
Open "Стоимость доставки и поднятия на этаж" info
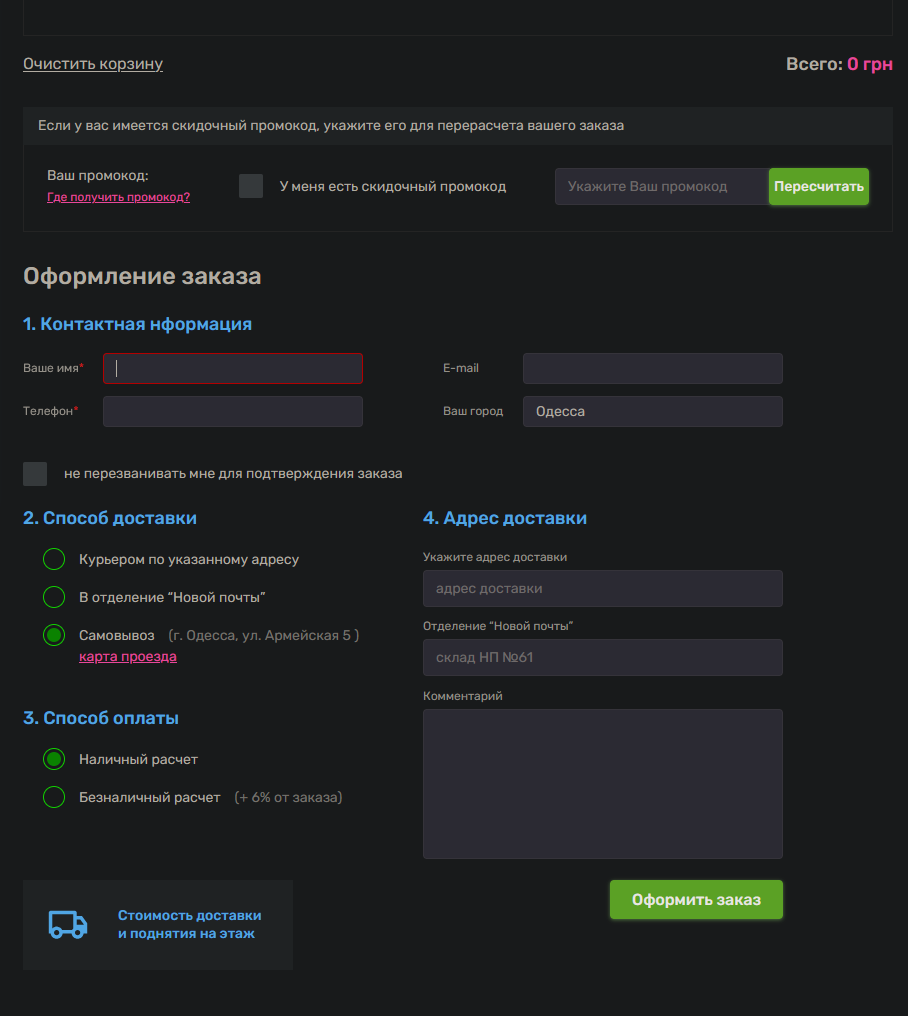[x=189, y=924]
